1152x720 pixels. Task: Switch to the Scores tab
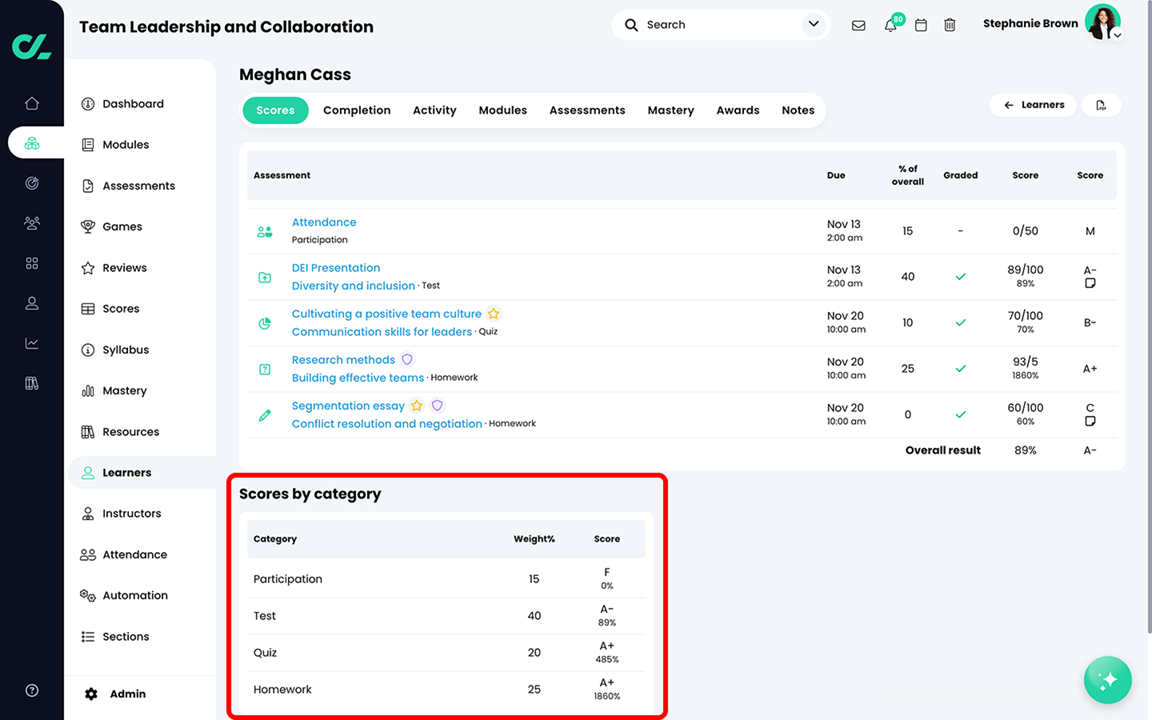276,110
